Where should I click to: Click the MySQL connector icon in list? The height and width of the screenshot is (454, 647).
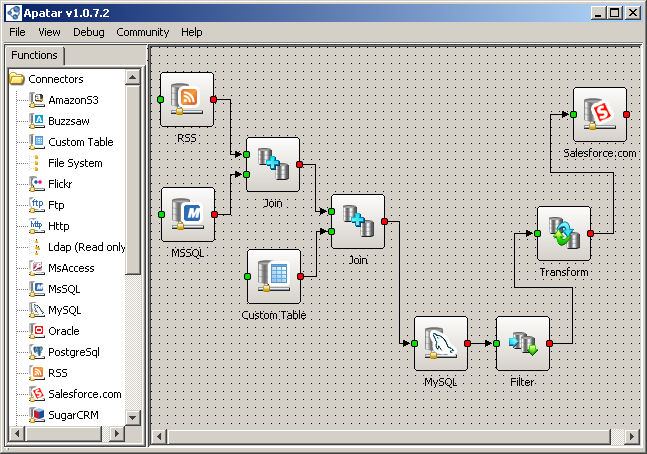coord(37,310)
